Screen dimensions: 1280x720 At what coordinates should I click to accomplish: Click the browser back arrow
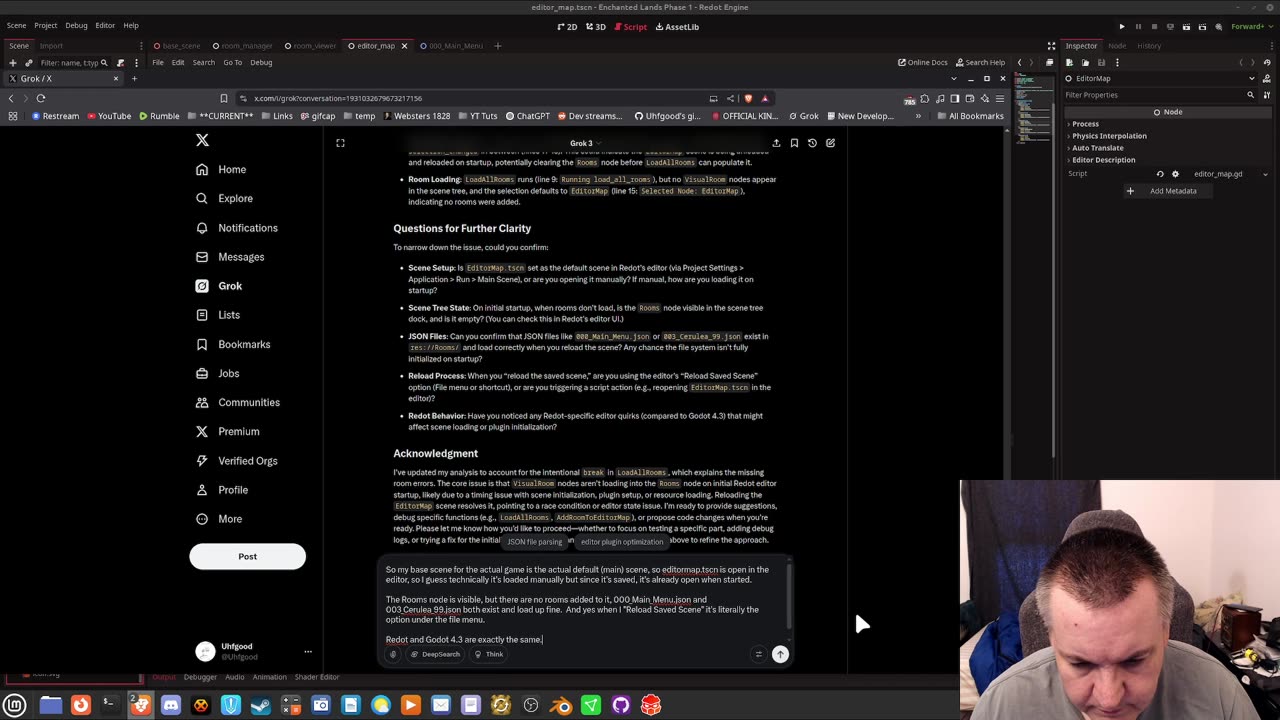[11, 98]
